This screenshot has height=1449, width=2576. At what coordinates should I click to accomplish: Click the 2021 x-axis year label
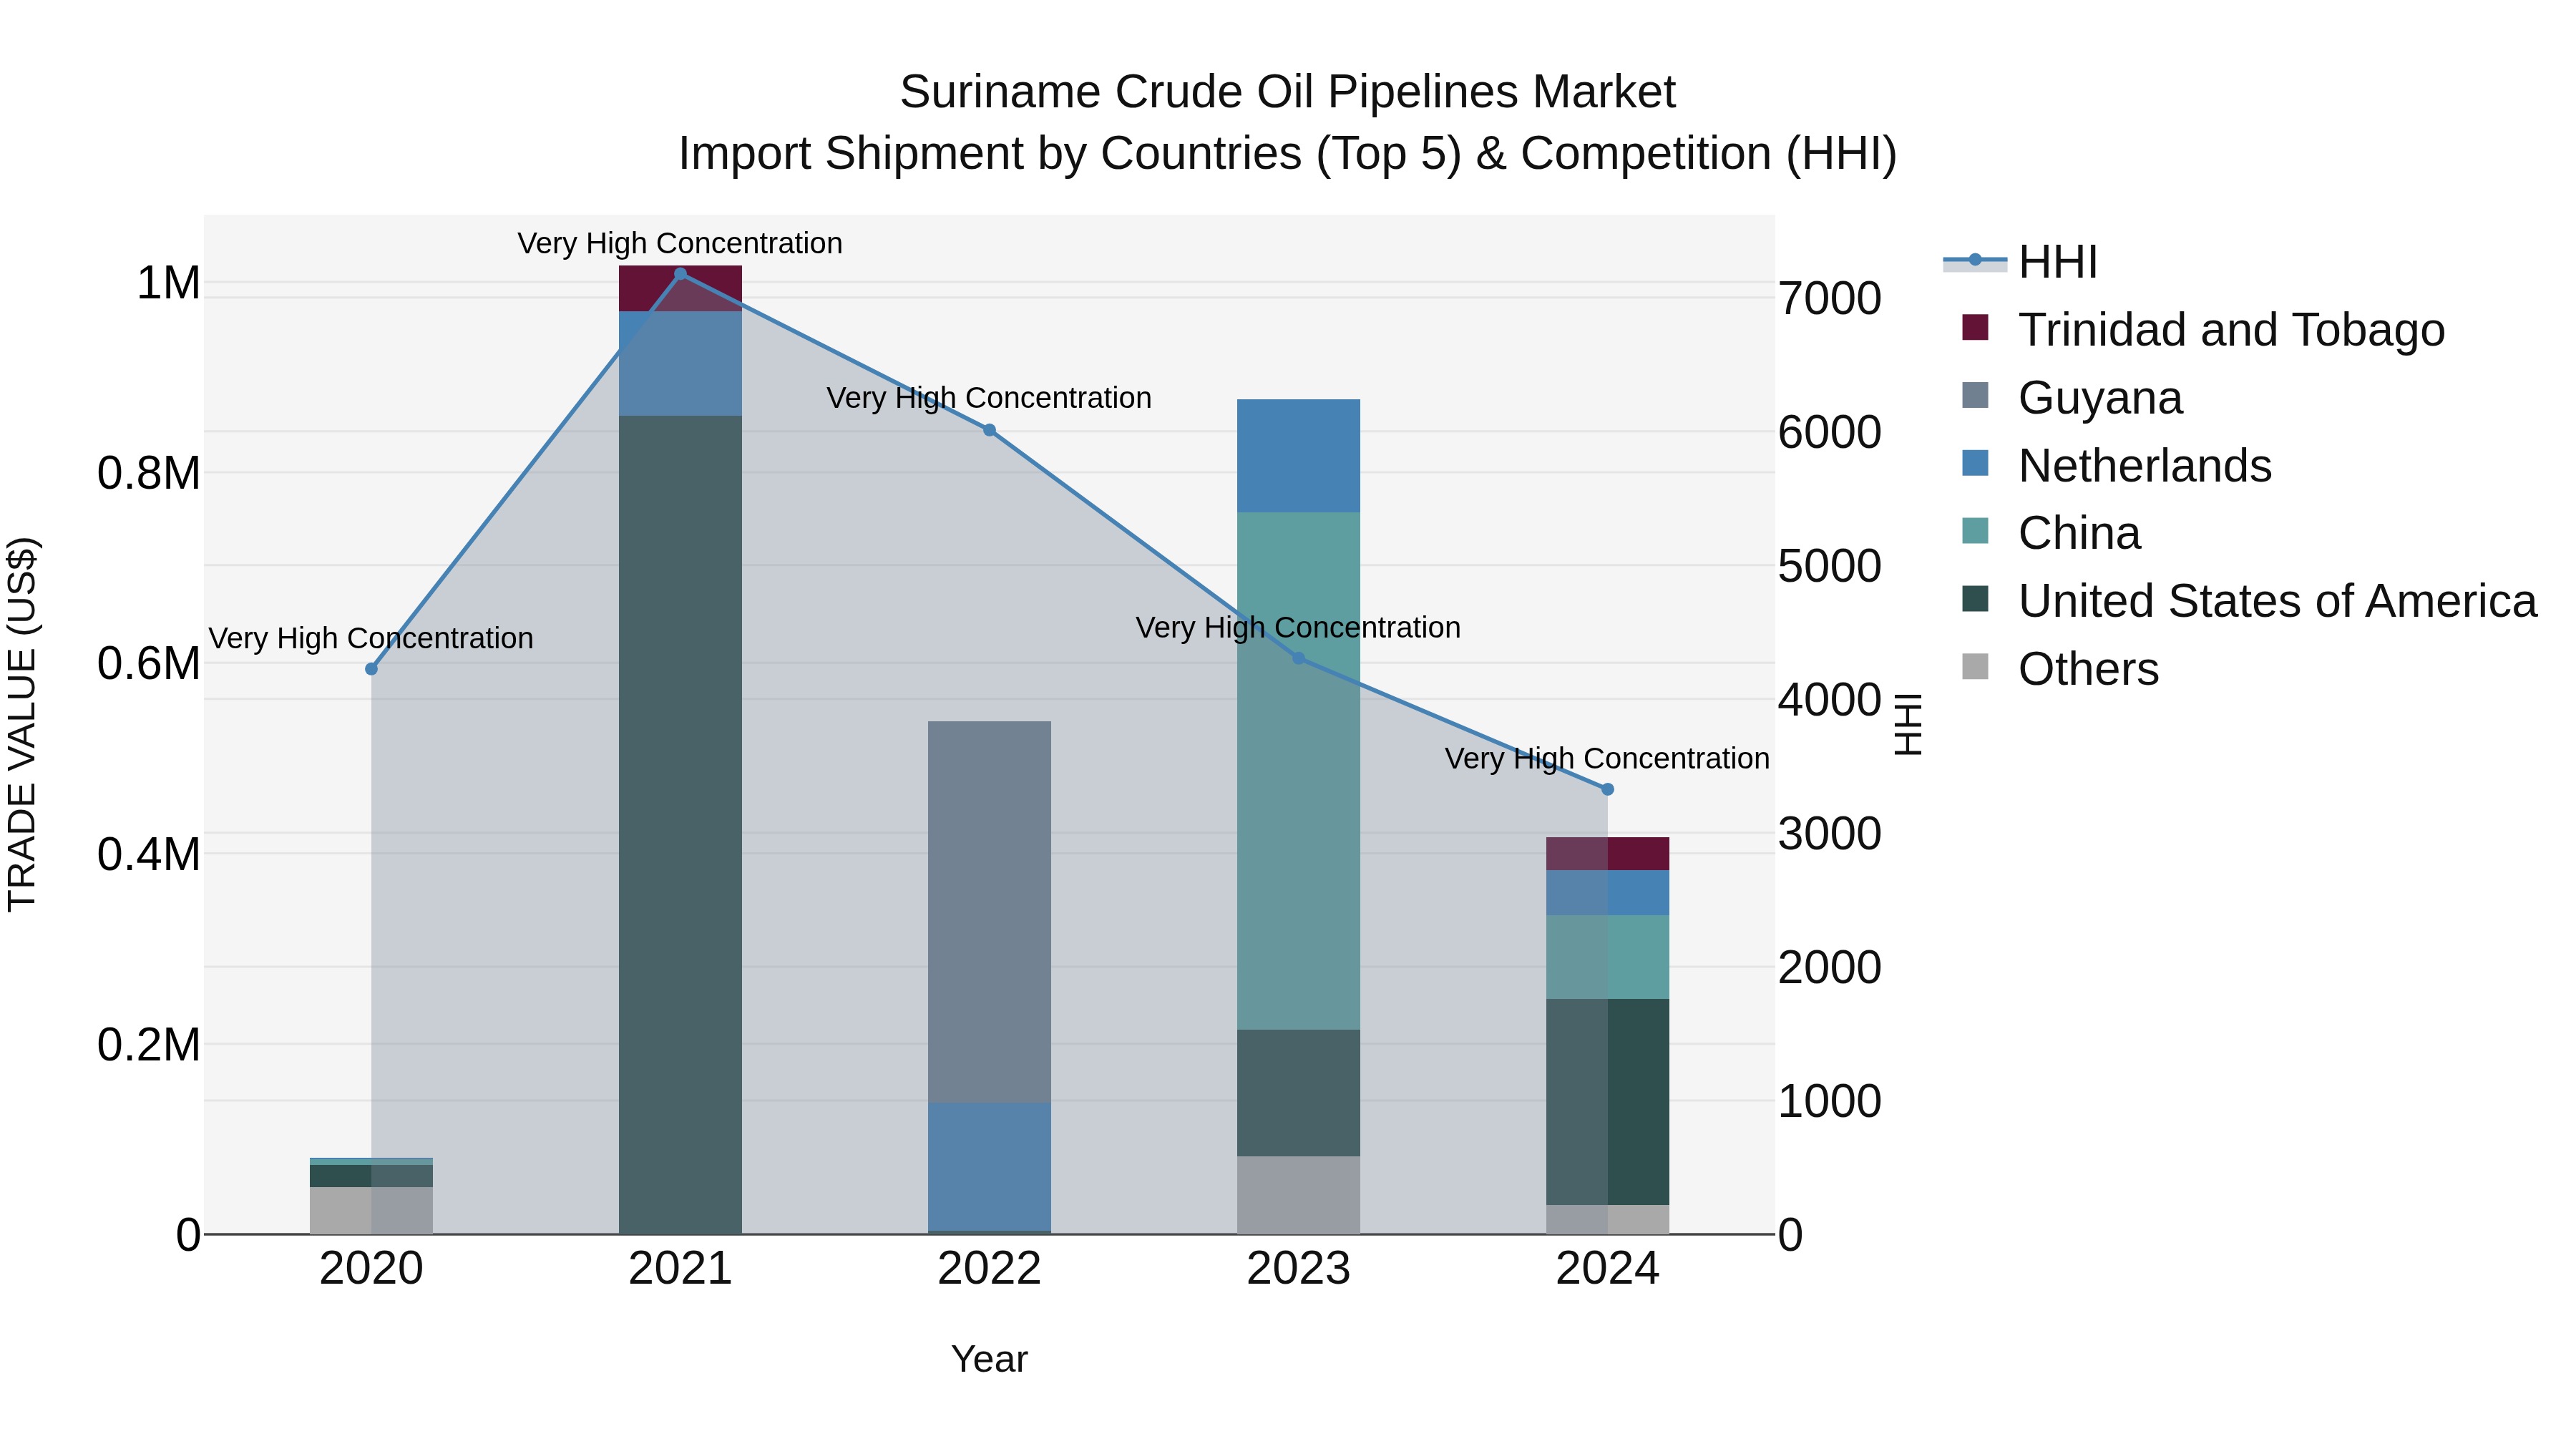pyautogui.click(x=681, y=1269)
